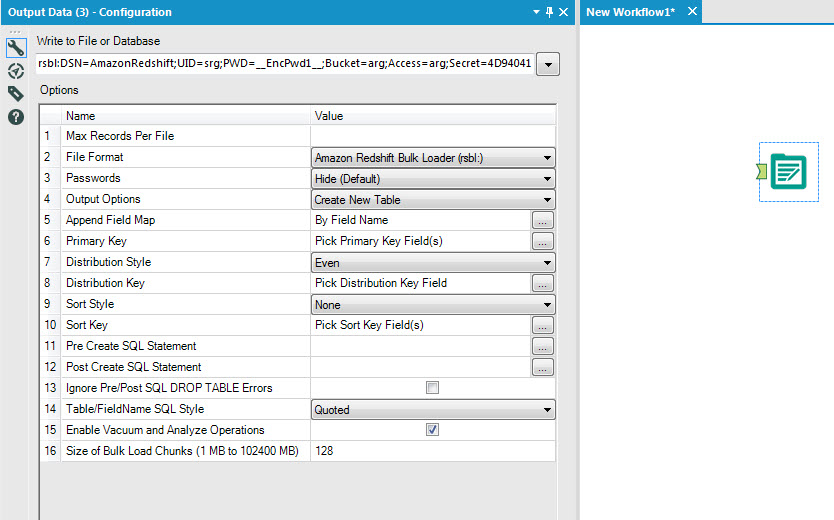The image size is (834, 520).
Task: Select the Sort Key row label
Action: pyautogui.click(x=87, y=325)
